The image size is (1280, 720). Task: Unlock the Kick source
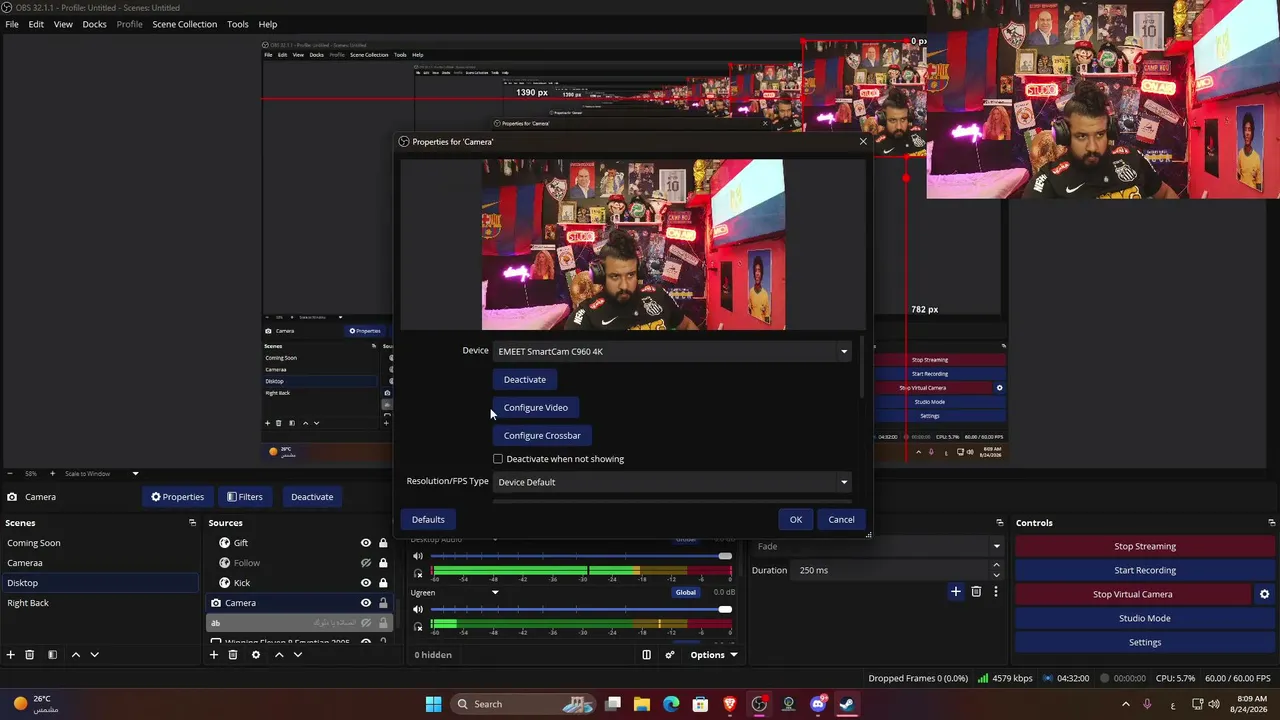click(x=383, y=583)
